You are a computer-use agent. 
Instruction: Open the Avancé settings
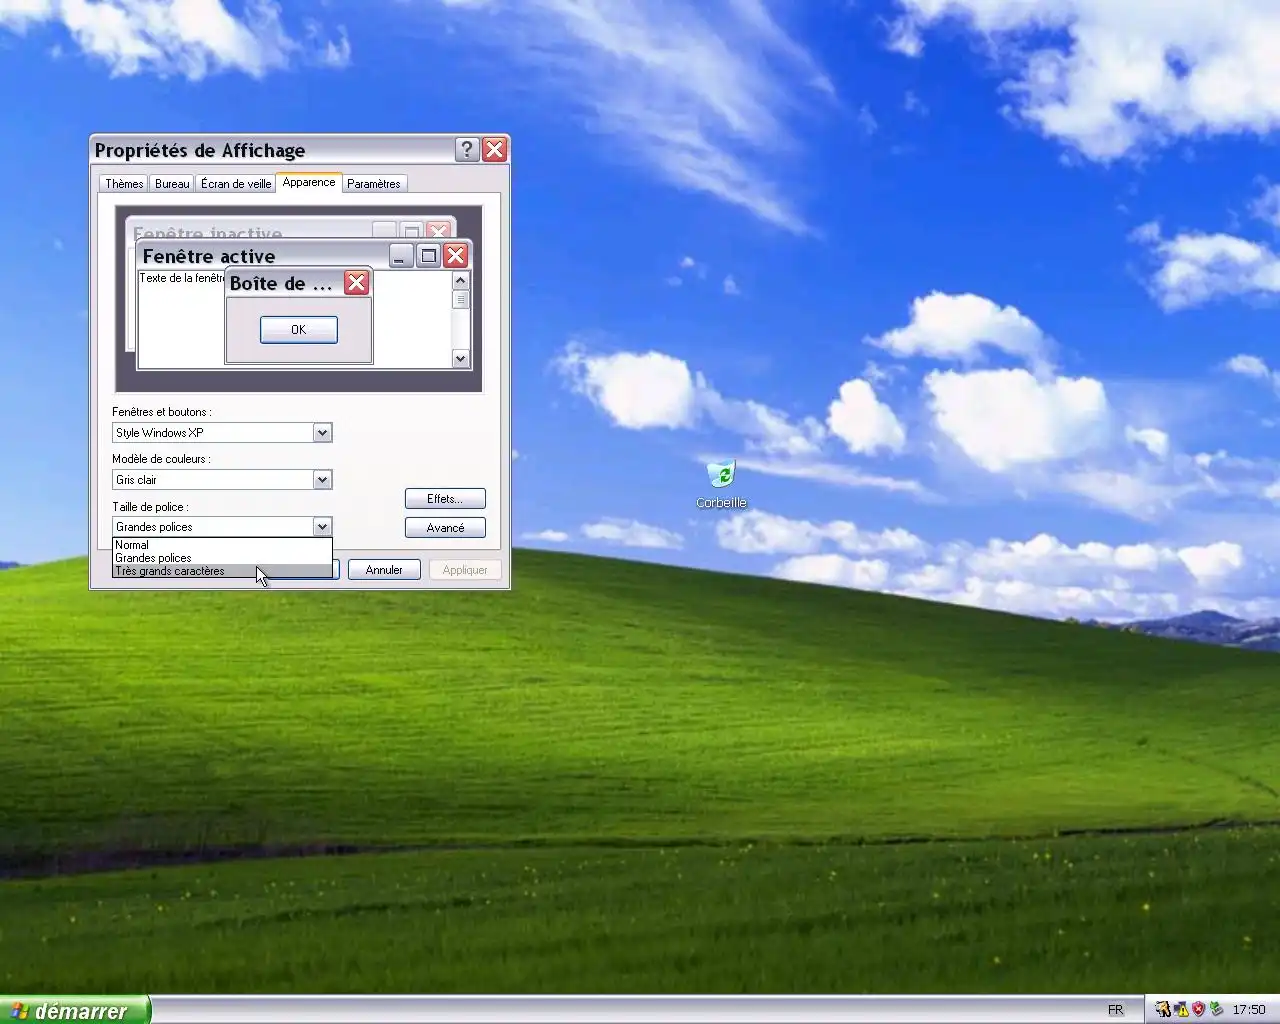click(x=445, y=528)
